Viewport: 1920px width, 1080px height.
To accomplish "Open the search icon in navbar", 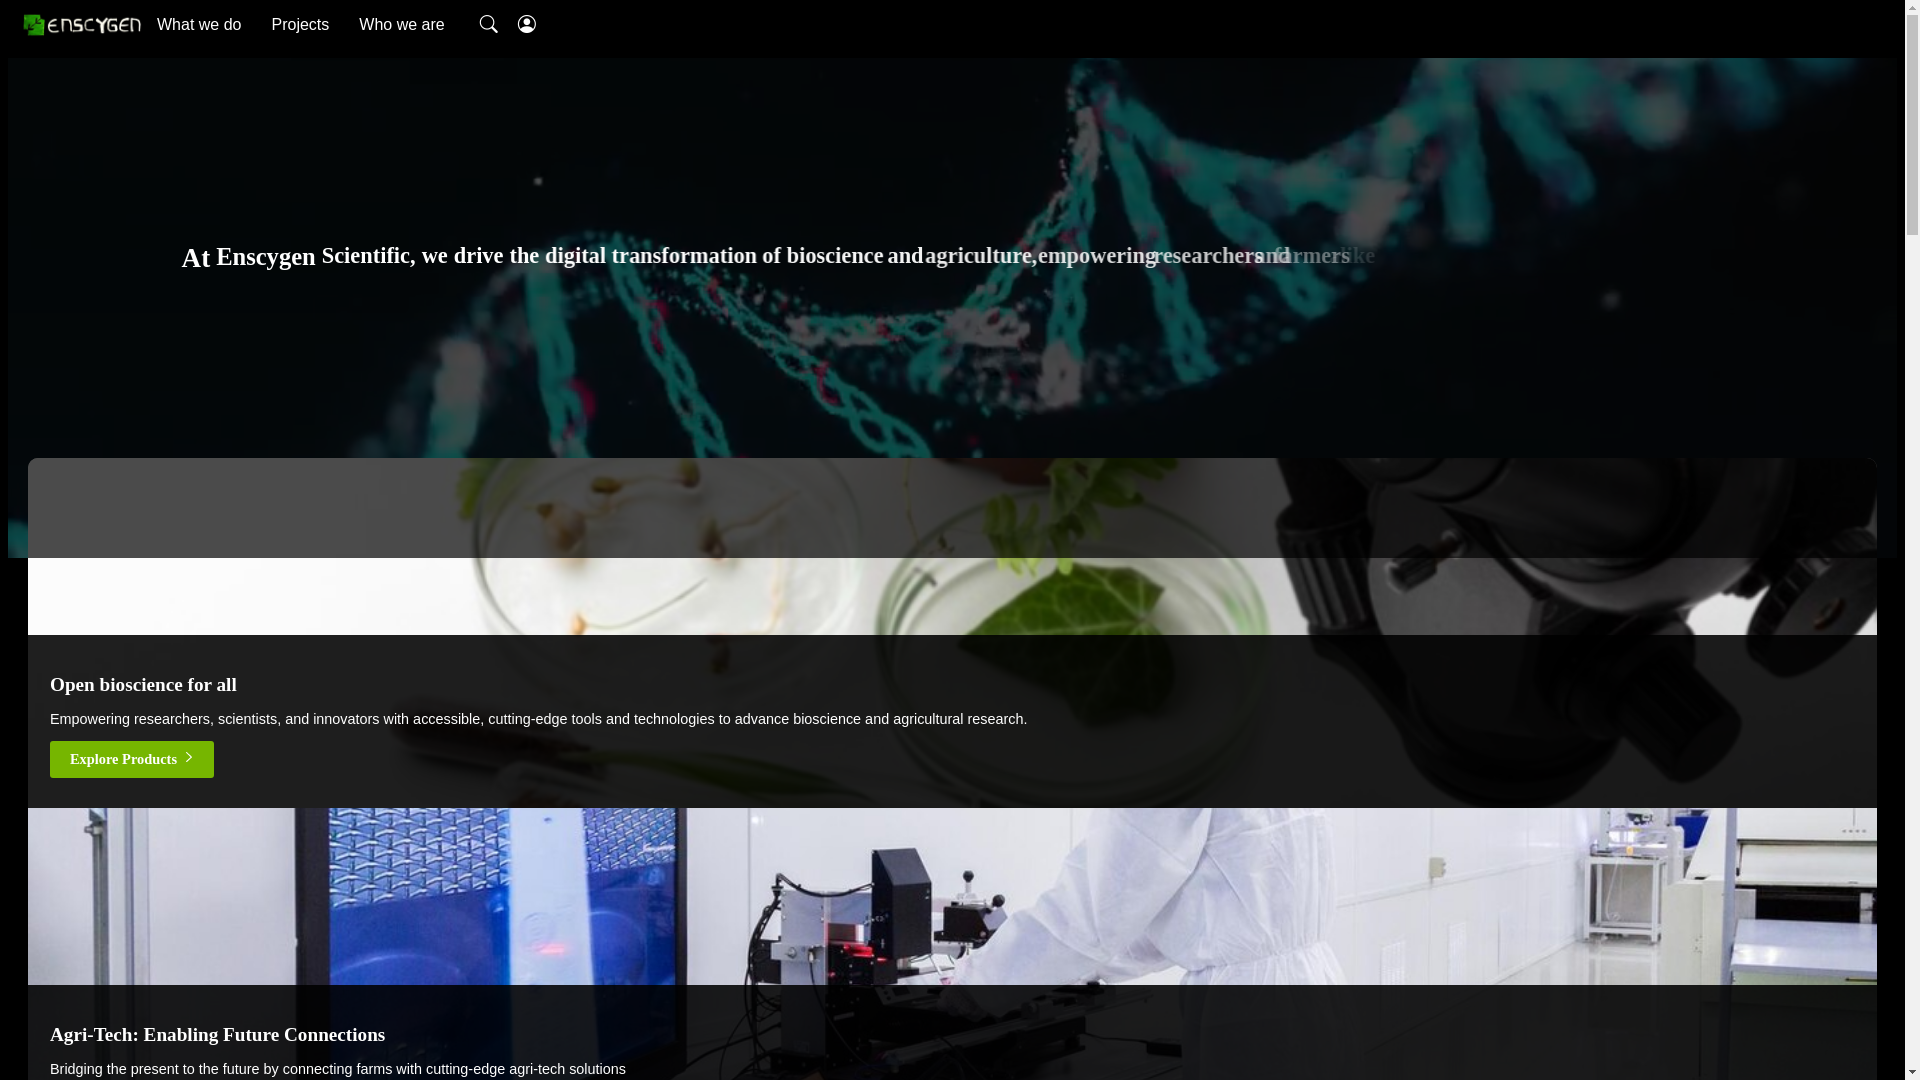I will [x=488, y=24].
